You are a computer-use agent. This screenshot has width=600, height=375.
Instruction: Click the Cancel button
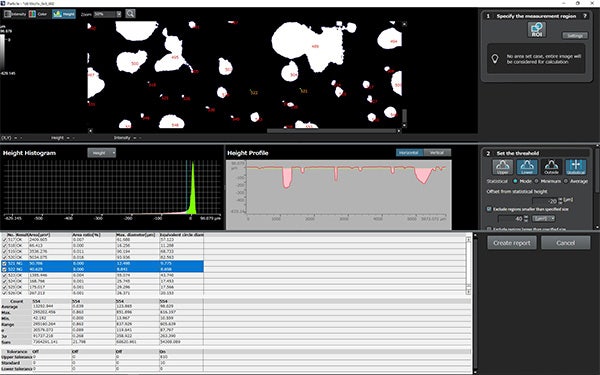point(566,243)
